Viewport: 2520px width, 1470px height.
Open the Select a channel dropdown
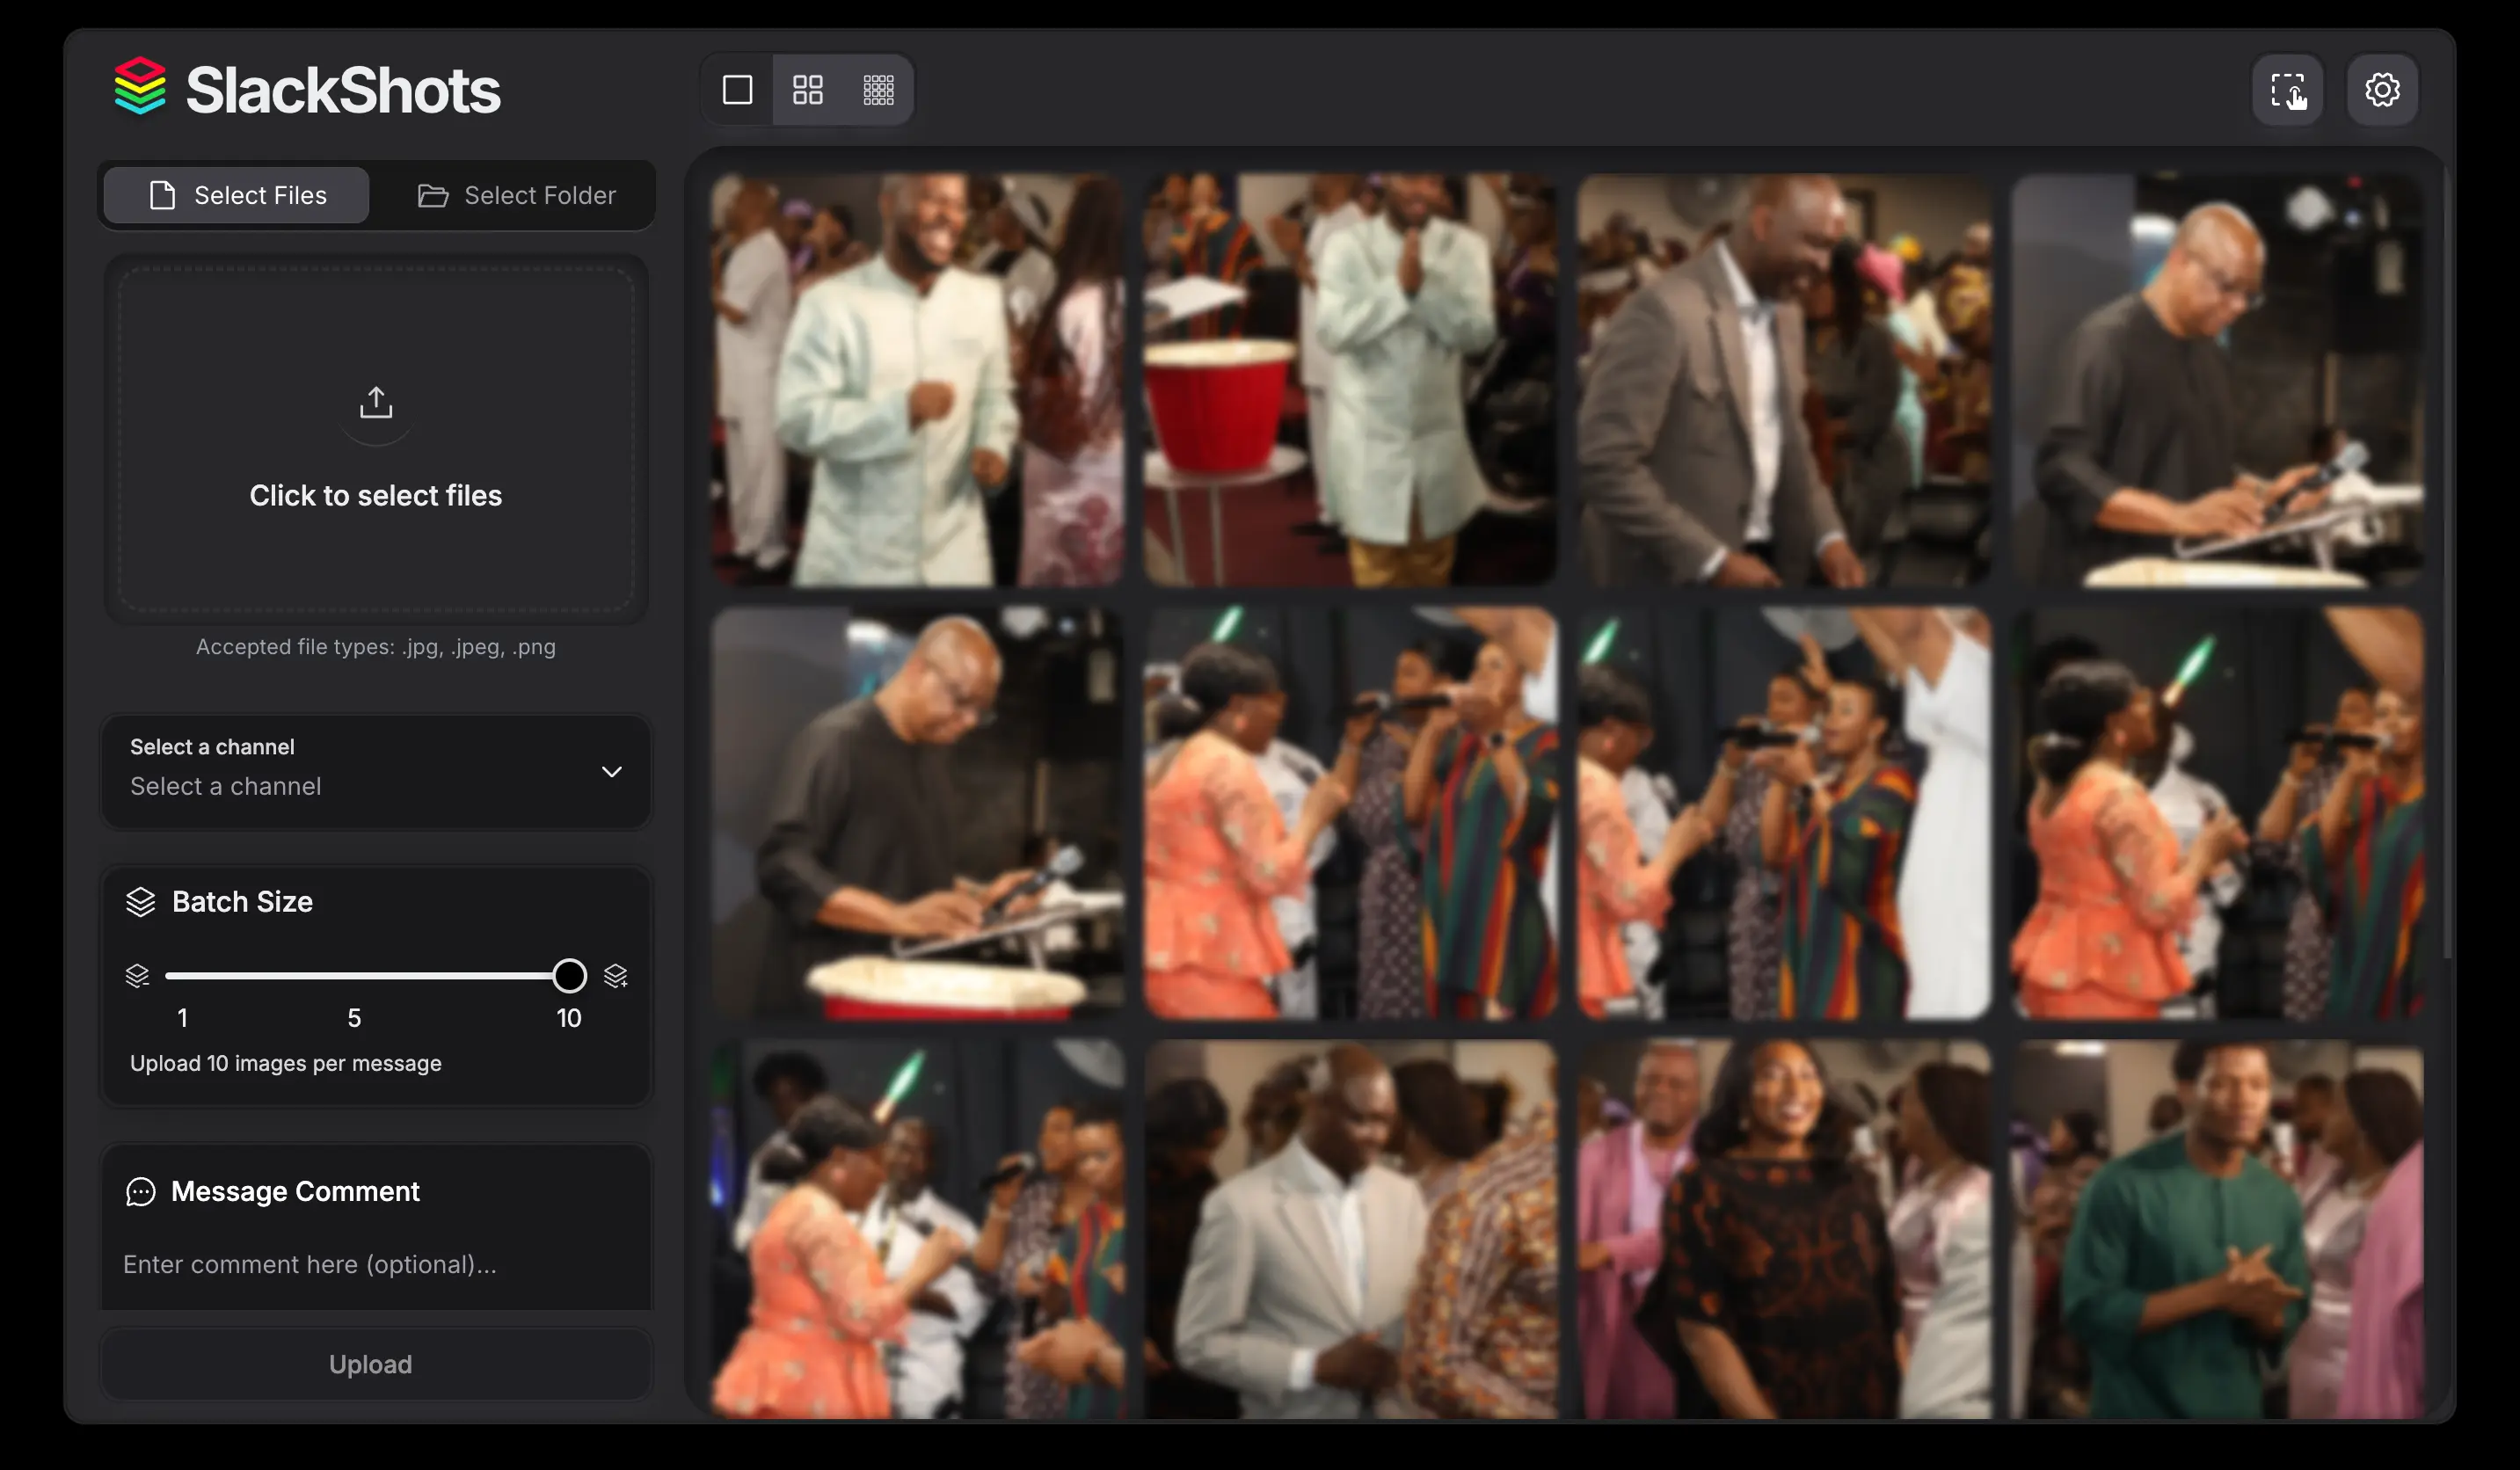(375, 771)
